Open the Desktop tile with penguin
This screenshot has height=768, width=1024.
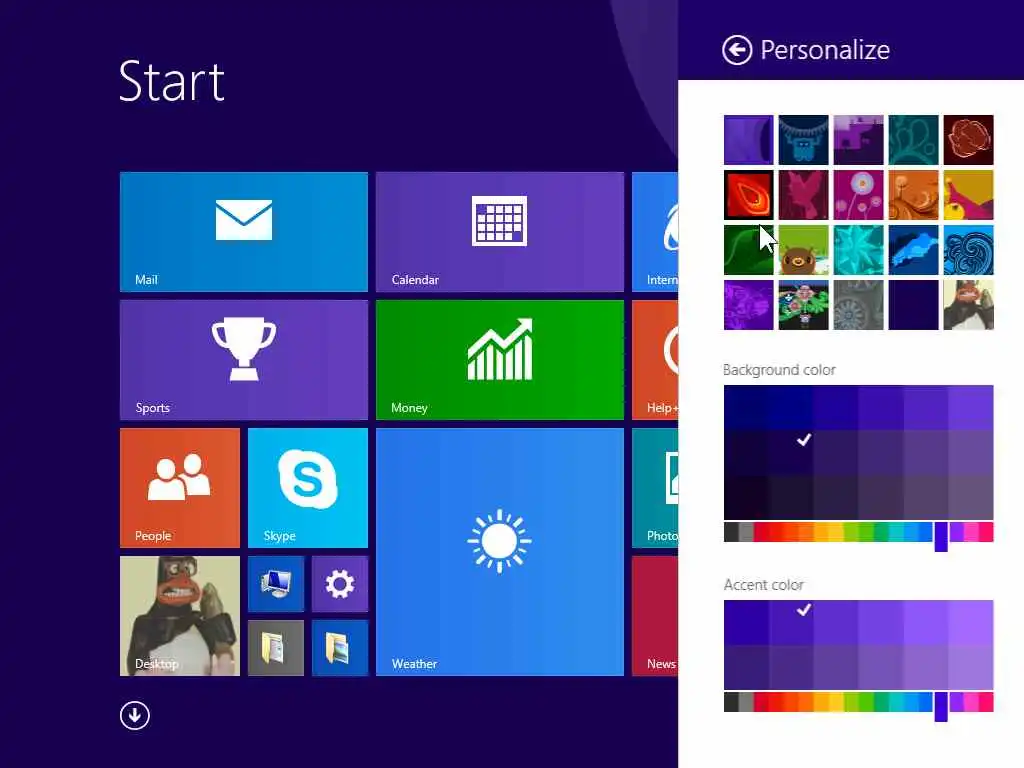180,616
